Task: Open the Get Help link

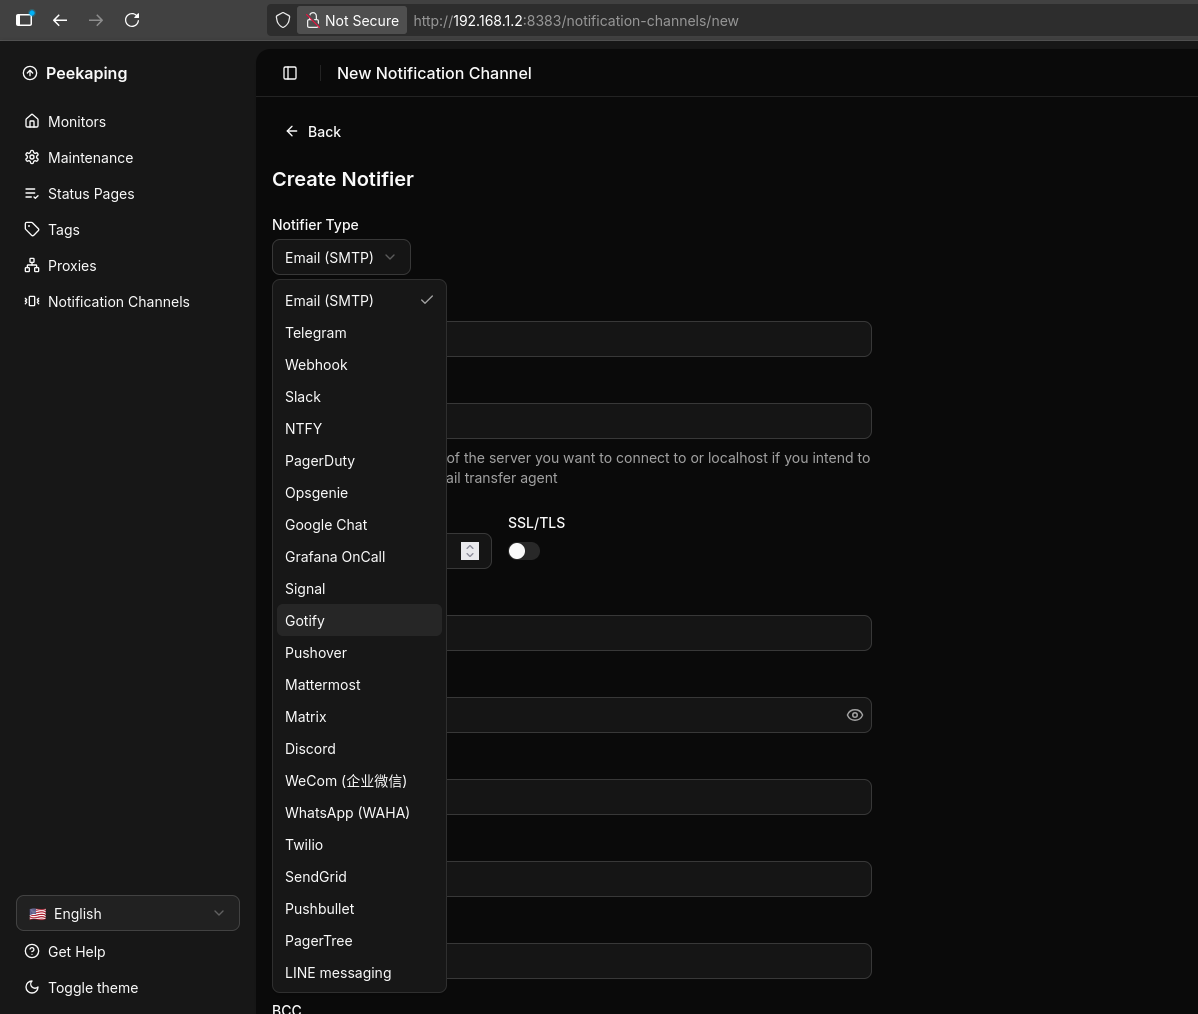Action: click(76, 952)
